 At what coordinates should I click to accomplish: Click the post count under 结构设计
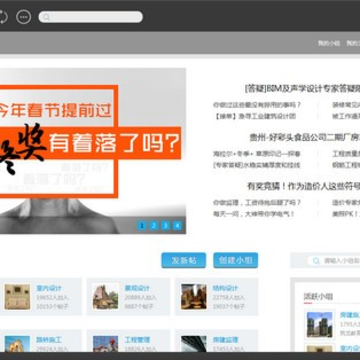pos(229,306)
